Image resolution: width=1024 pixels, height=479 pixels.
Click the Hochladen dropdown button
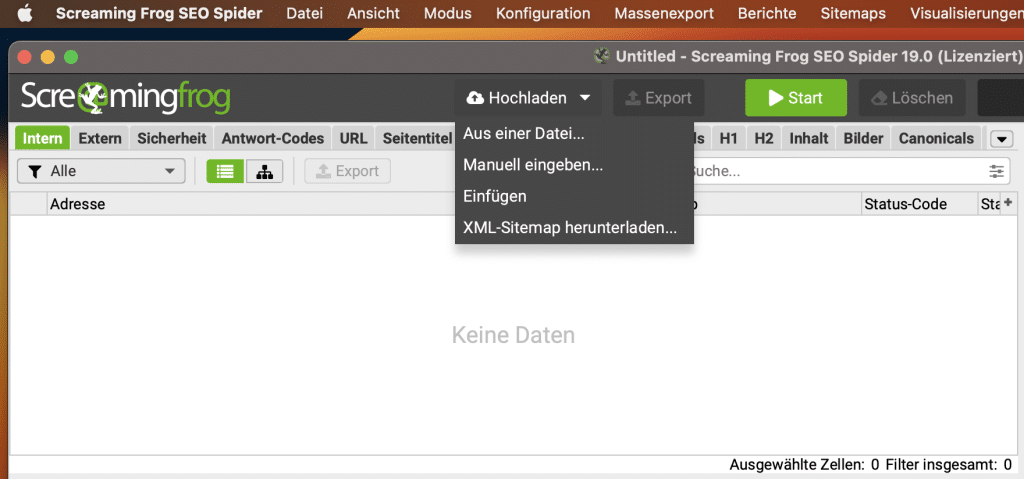528,98
